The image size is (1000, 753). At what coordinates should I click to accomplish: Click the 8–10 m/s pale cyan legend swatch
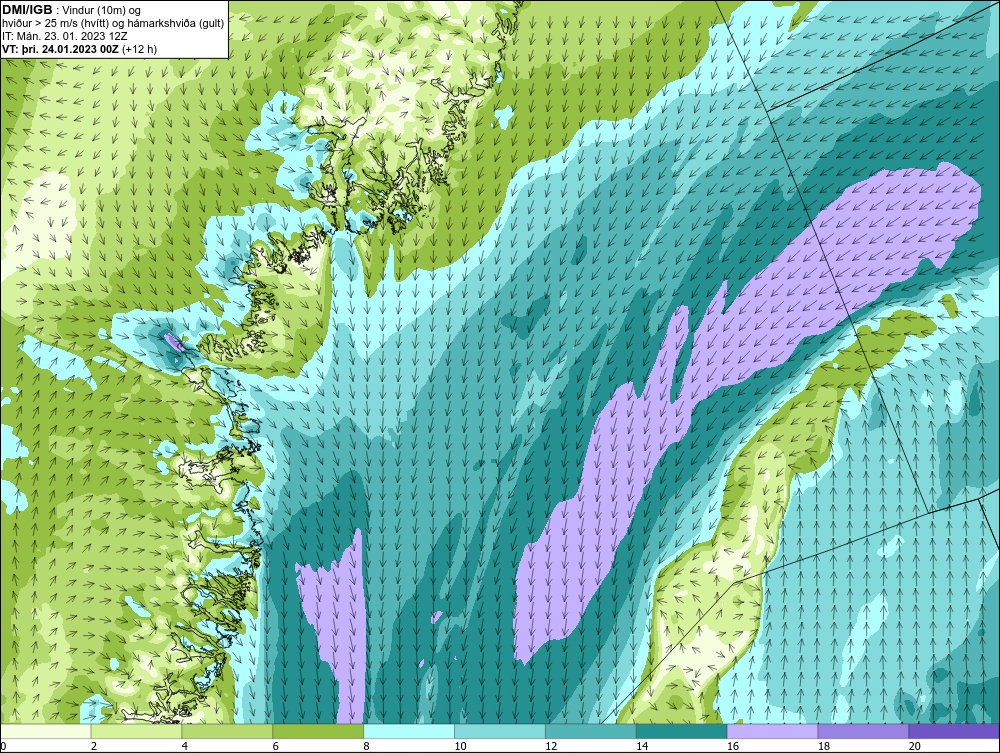coord(409,731)
